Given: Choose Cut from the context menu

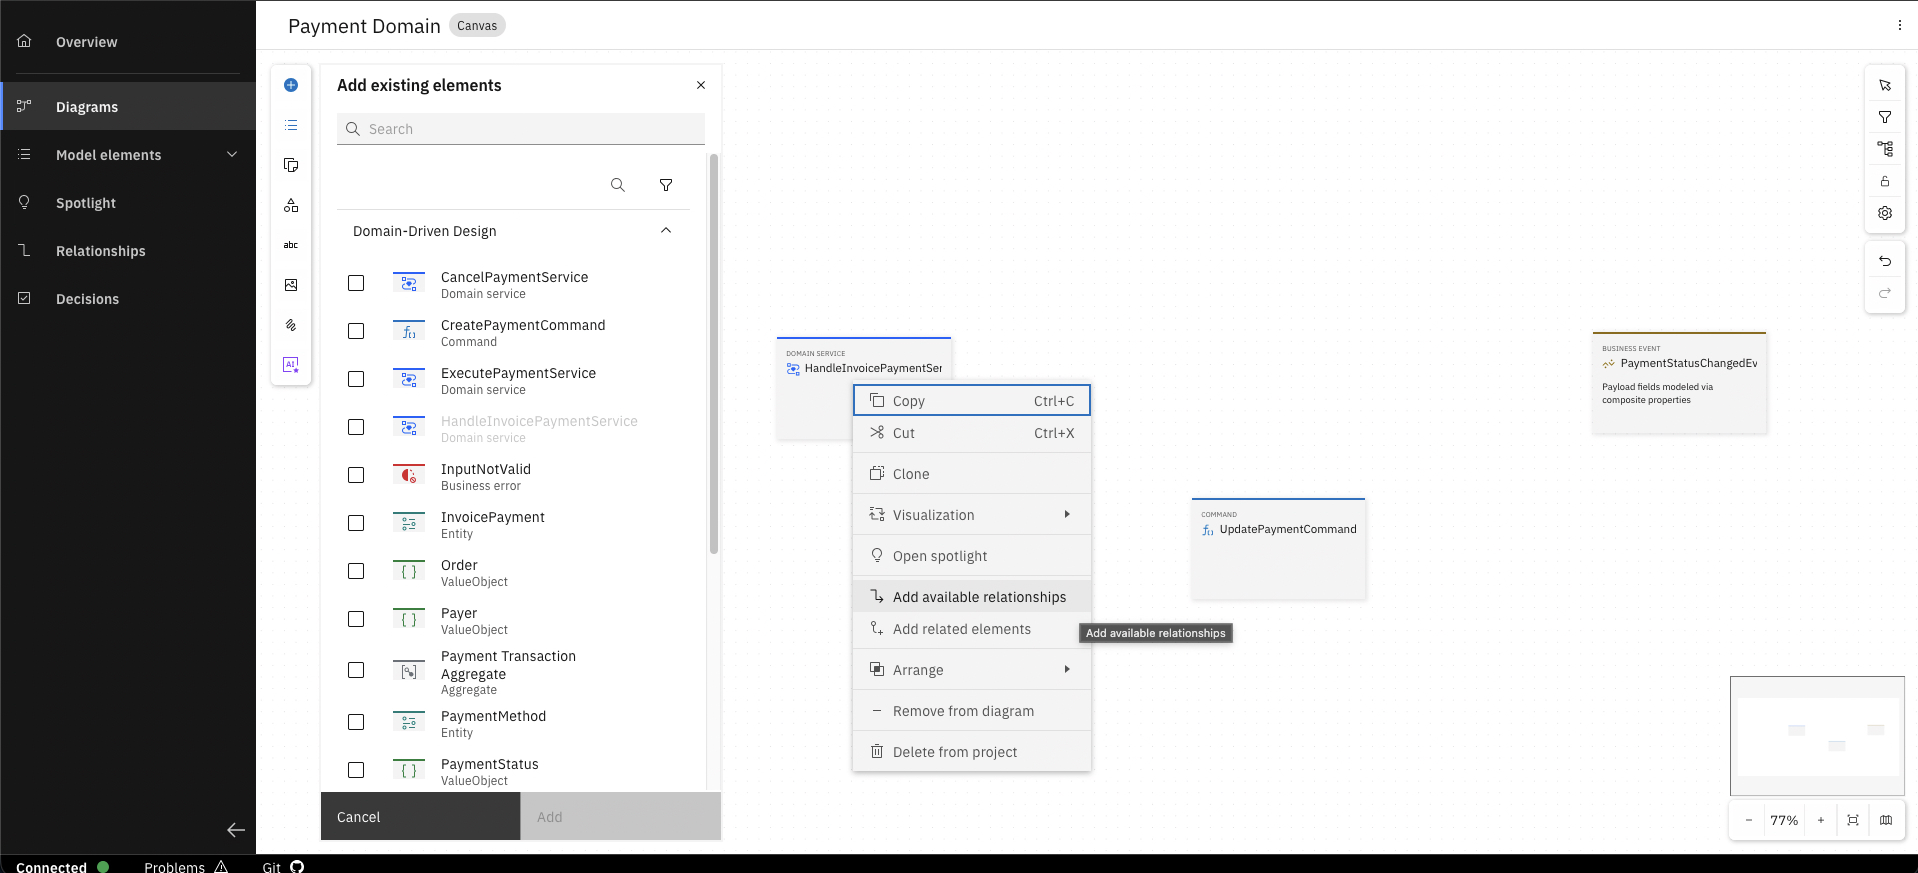Looking at the screenshot, I should (x=972, y=433).
